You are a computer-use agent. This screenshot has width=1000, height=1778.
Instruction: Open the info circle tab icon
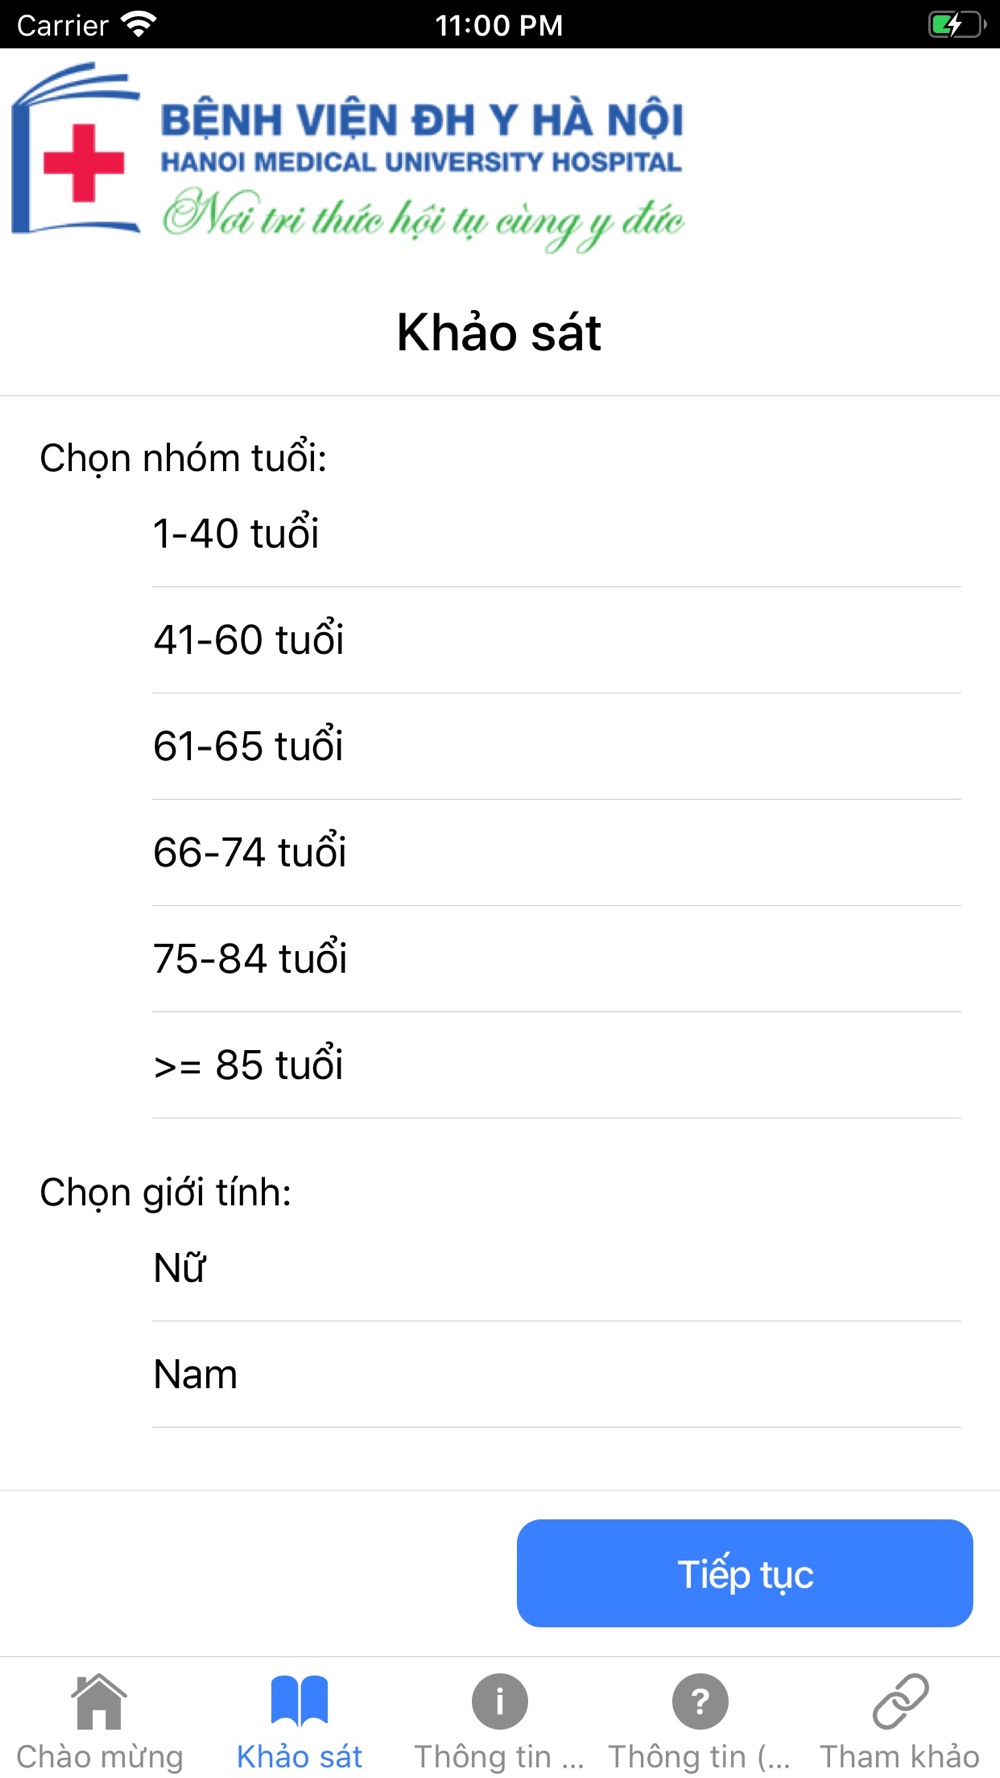[x=499, y=1701]
